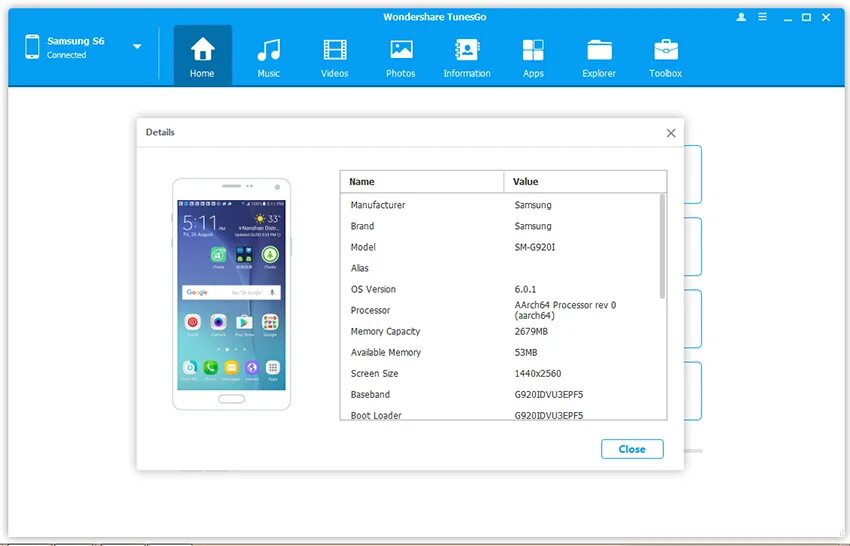Select the Model value SM-G920I

click(x=535, y=247)
